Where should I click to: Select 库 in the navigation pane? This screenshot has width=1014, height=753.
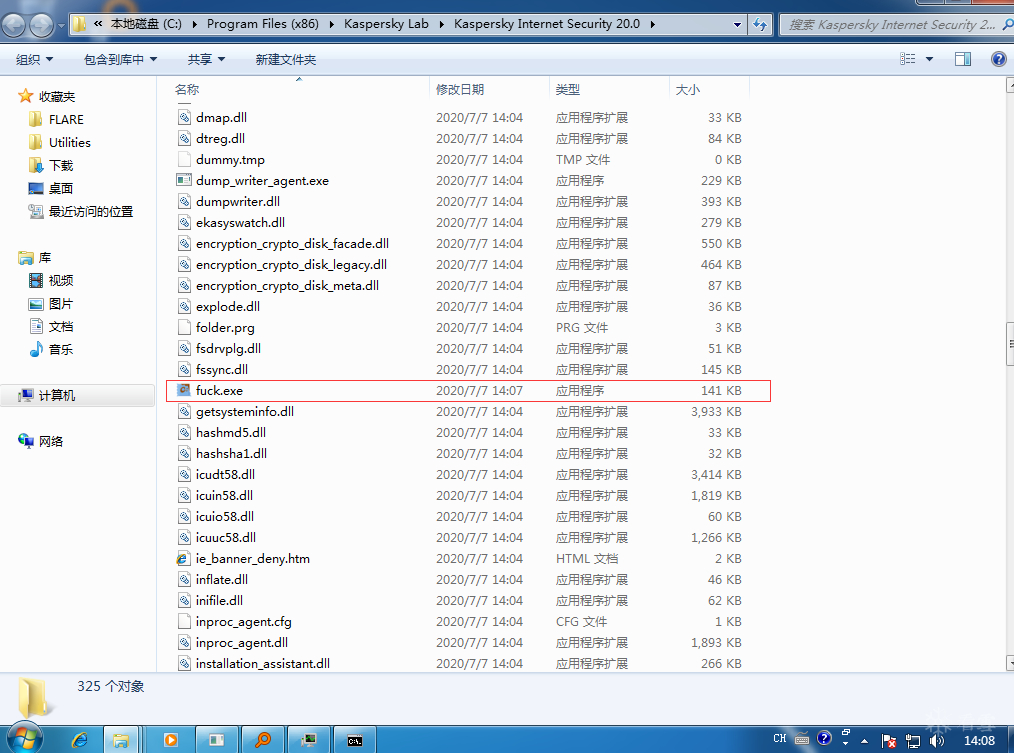click(45, 257)
